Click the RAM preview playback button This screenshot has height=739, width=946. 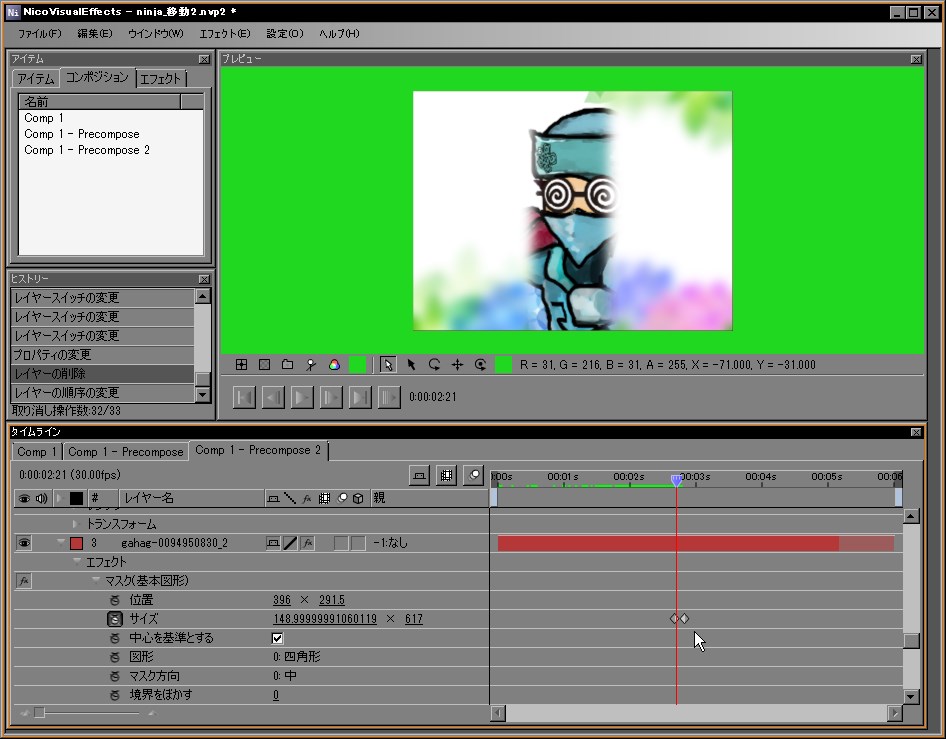tap(389, 397)
